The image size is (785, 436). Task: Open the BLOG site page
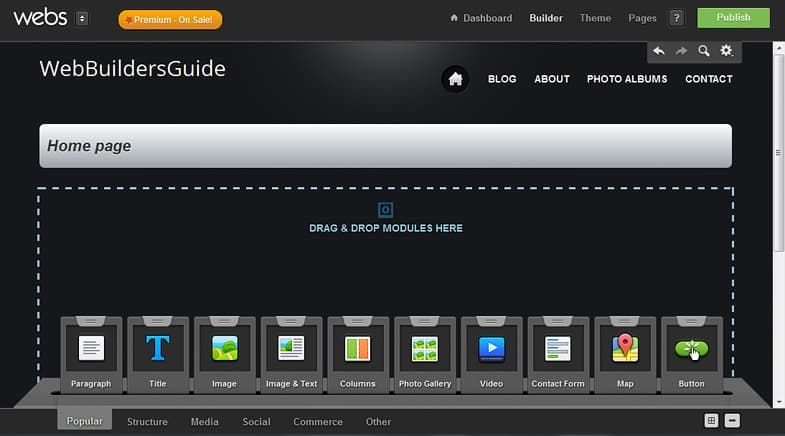[502, 79]
